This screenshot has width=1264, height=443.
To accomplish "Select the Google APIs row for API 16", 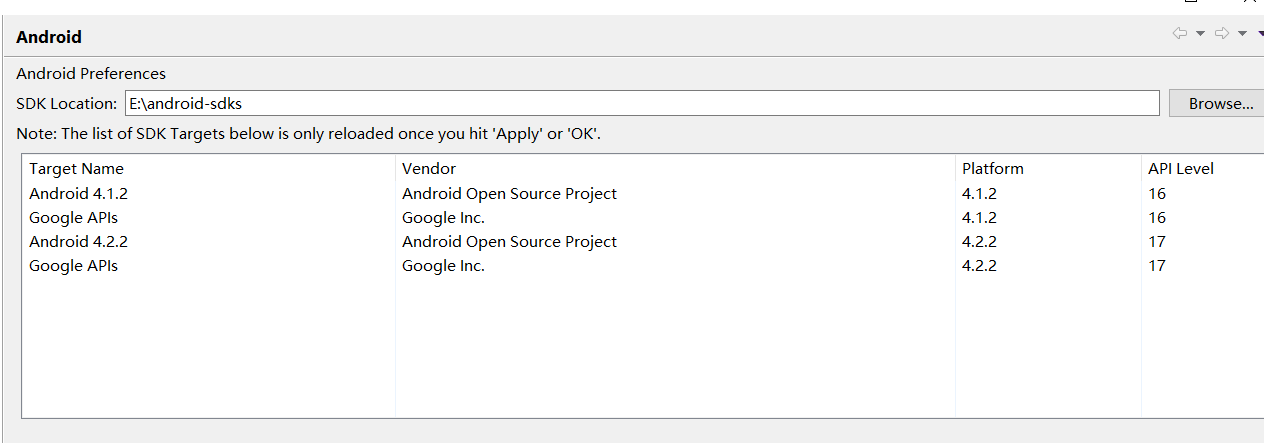I will pyautogui.click(x=75, y=217).
